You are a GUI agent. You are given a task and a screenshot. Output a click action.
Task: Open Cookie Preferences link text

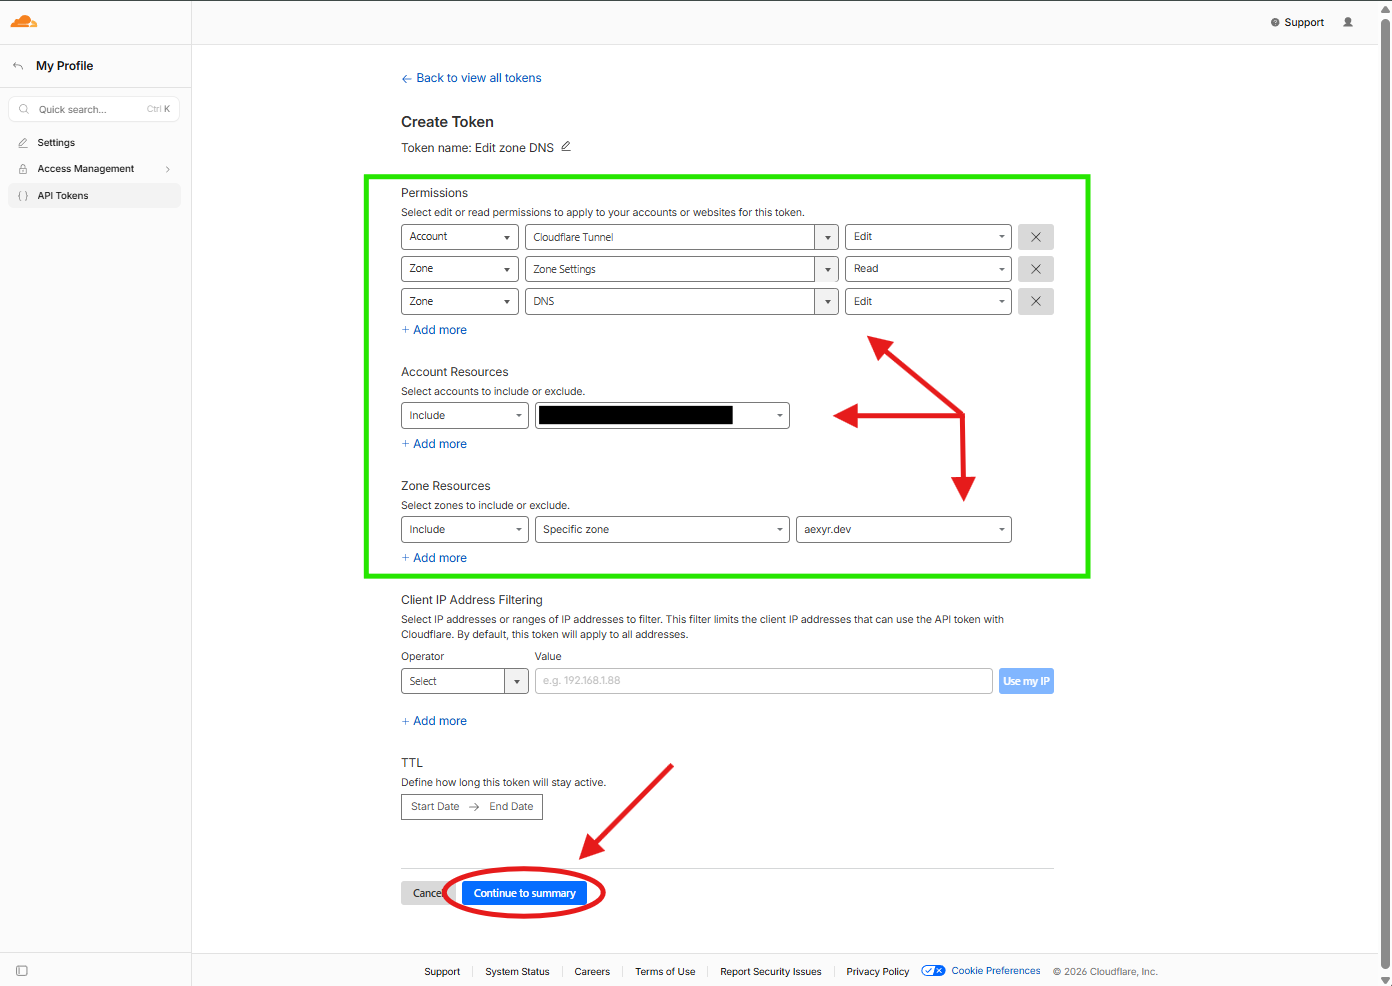996,971
